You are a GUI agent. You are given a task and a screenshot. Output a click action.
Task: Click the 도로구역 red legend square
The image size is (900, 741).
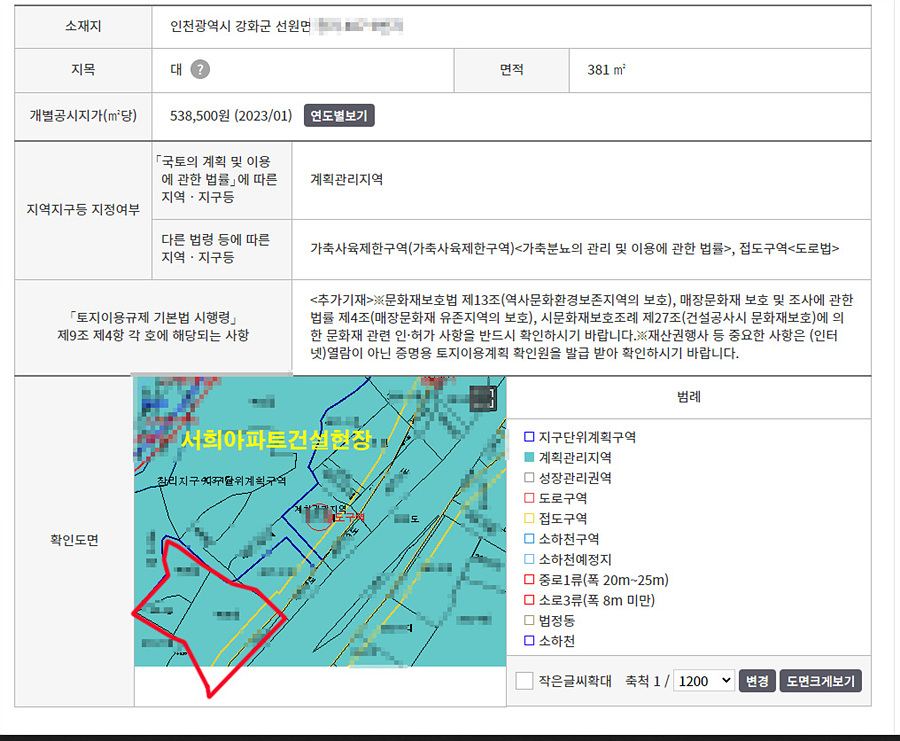pyautogui.click(x=530, y=498)
